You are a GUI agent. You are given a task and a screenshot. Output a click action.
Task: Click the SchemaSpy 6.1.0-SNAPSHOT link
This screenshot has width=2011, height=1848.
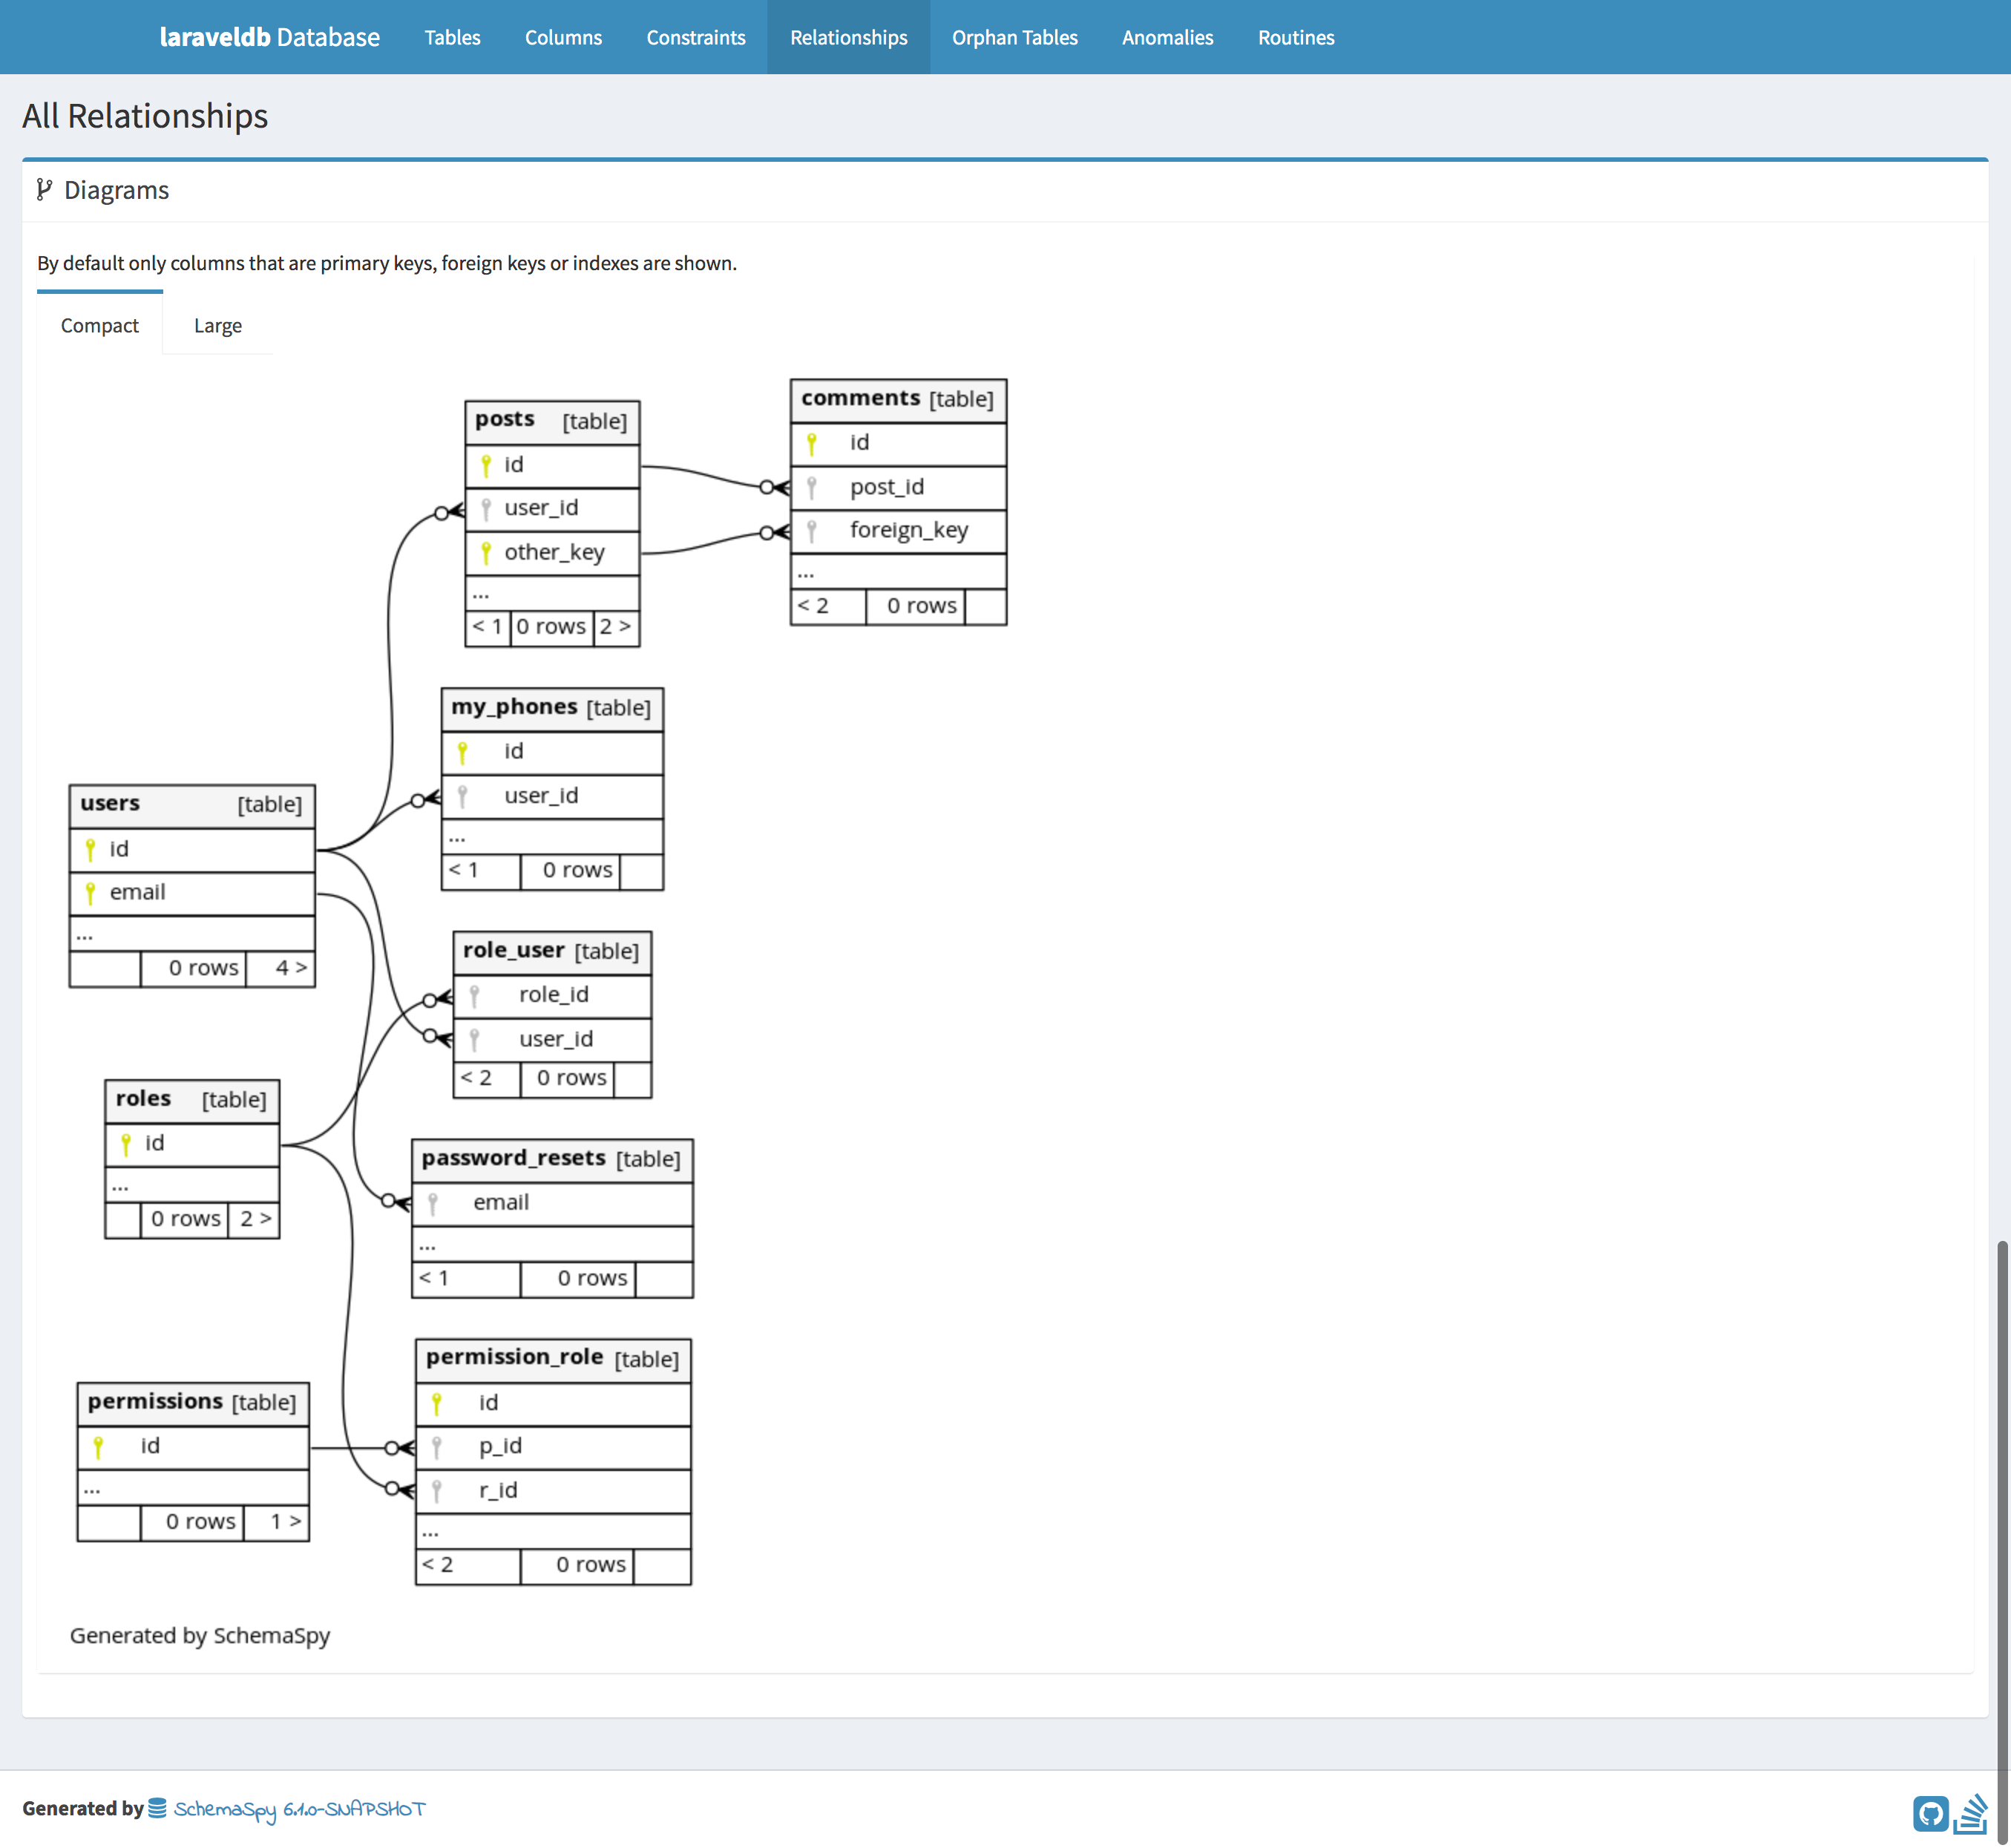point(299,1809)
